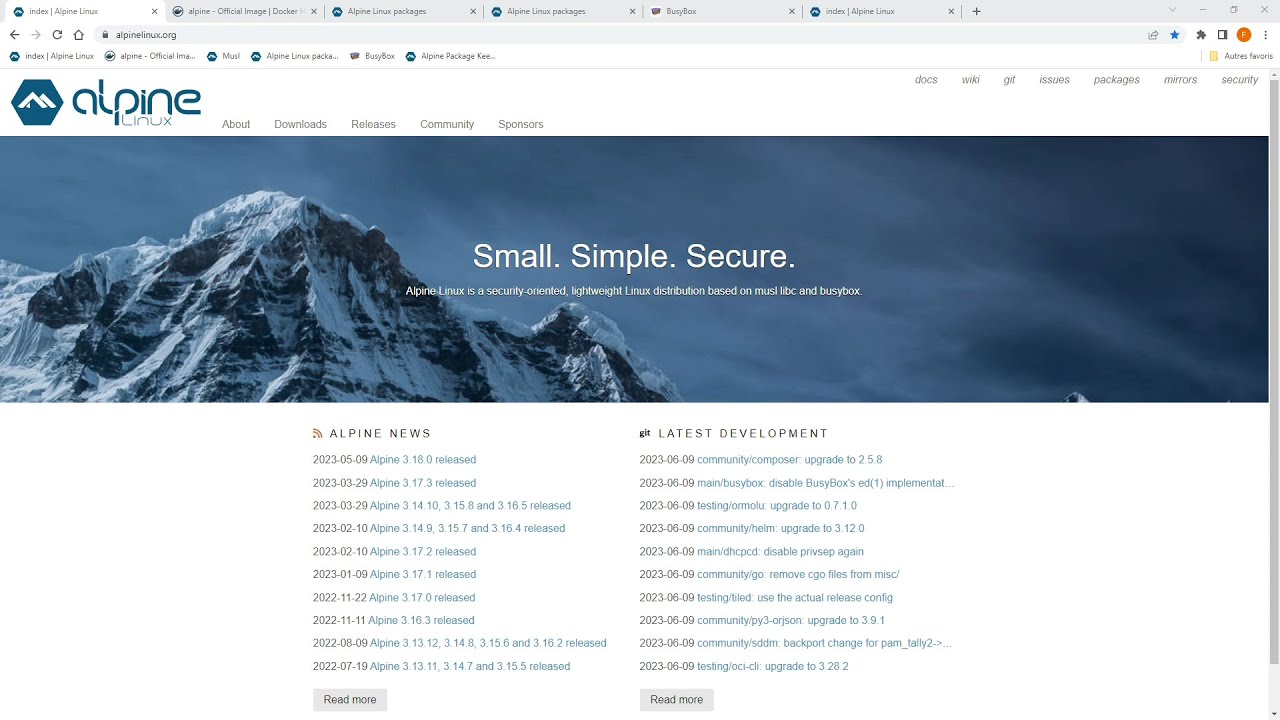Viewport: 1280px width, 720px height.
Task: Click the Alpine Linux logo
Action: (x=106, y=102)
